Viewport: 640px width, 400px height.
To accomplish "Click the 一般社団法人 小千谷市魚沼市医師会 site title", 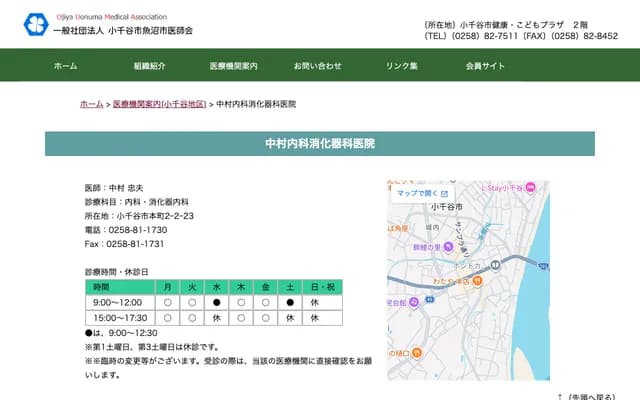I will click(123, 30).
